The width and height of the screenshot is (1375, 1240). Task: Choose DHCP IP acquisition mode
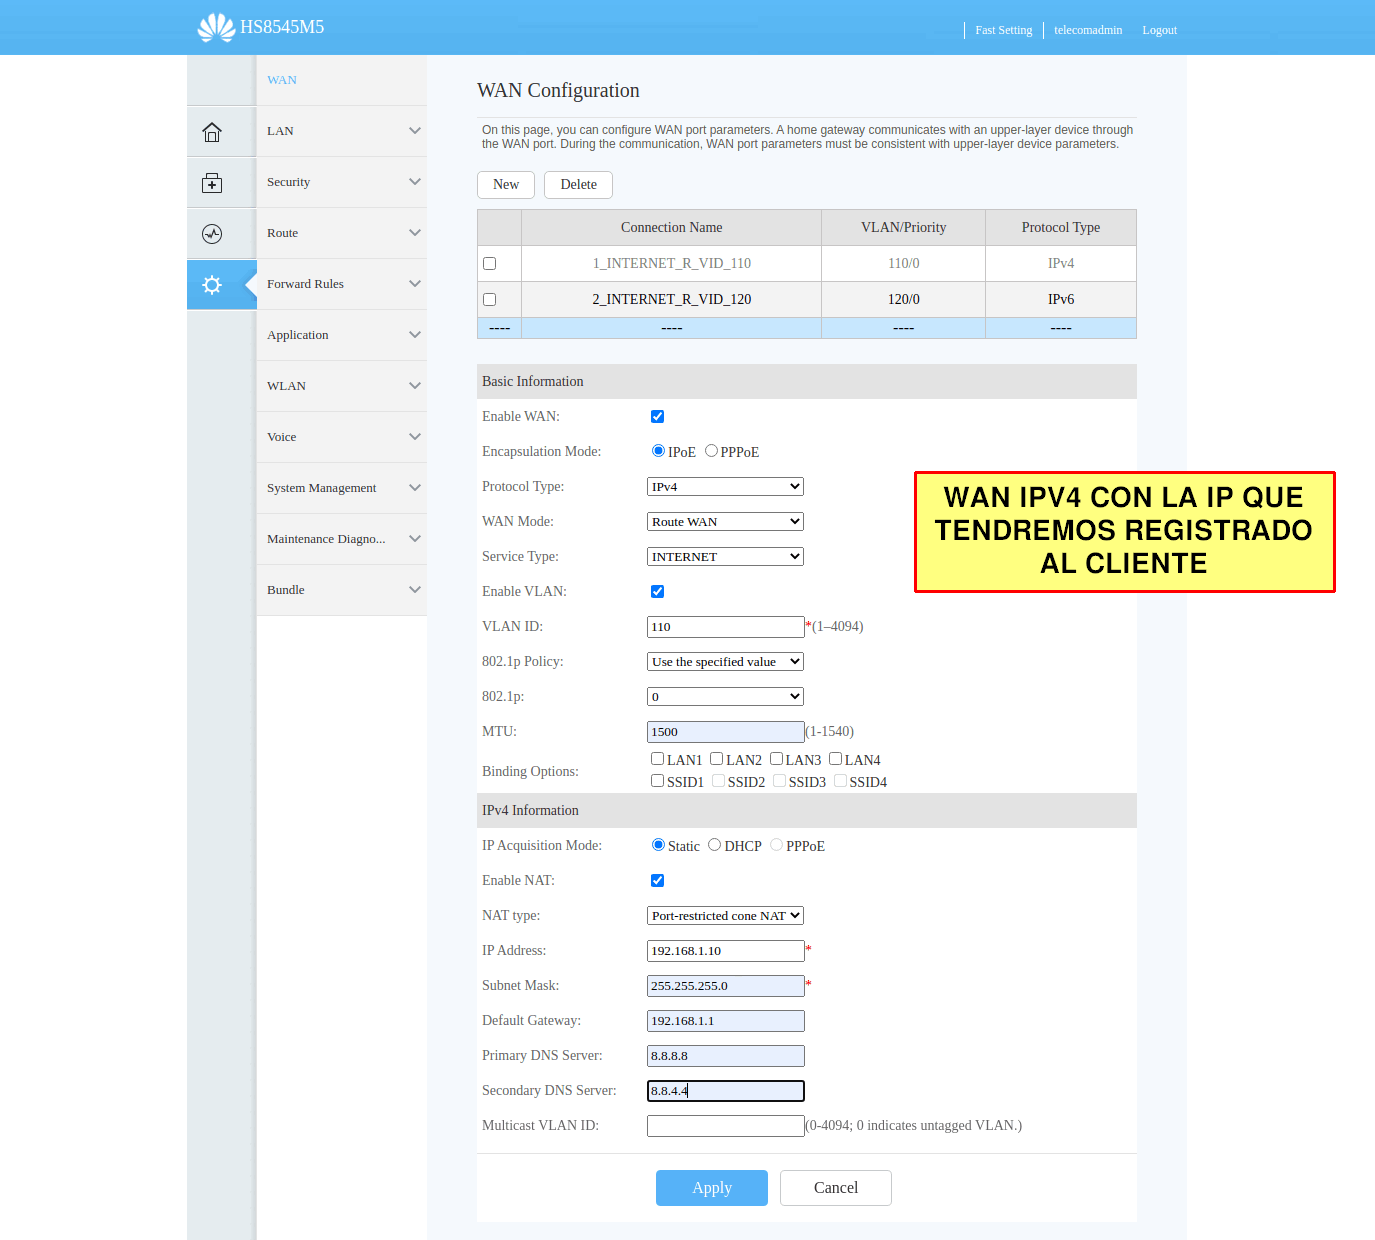pos(715,845)
